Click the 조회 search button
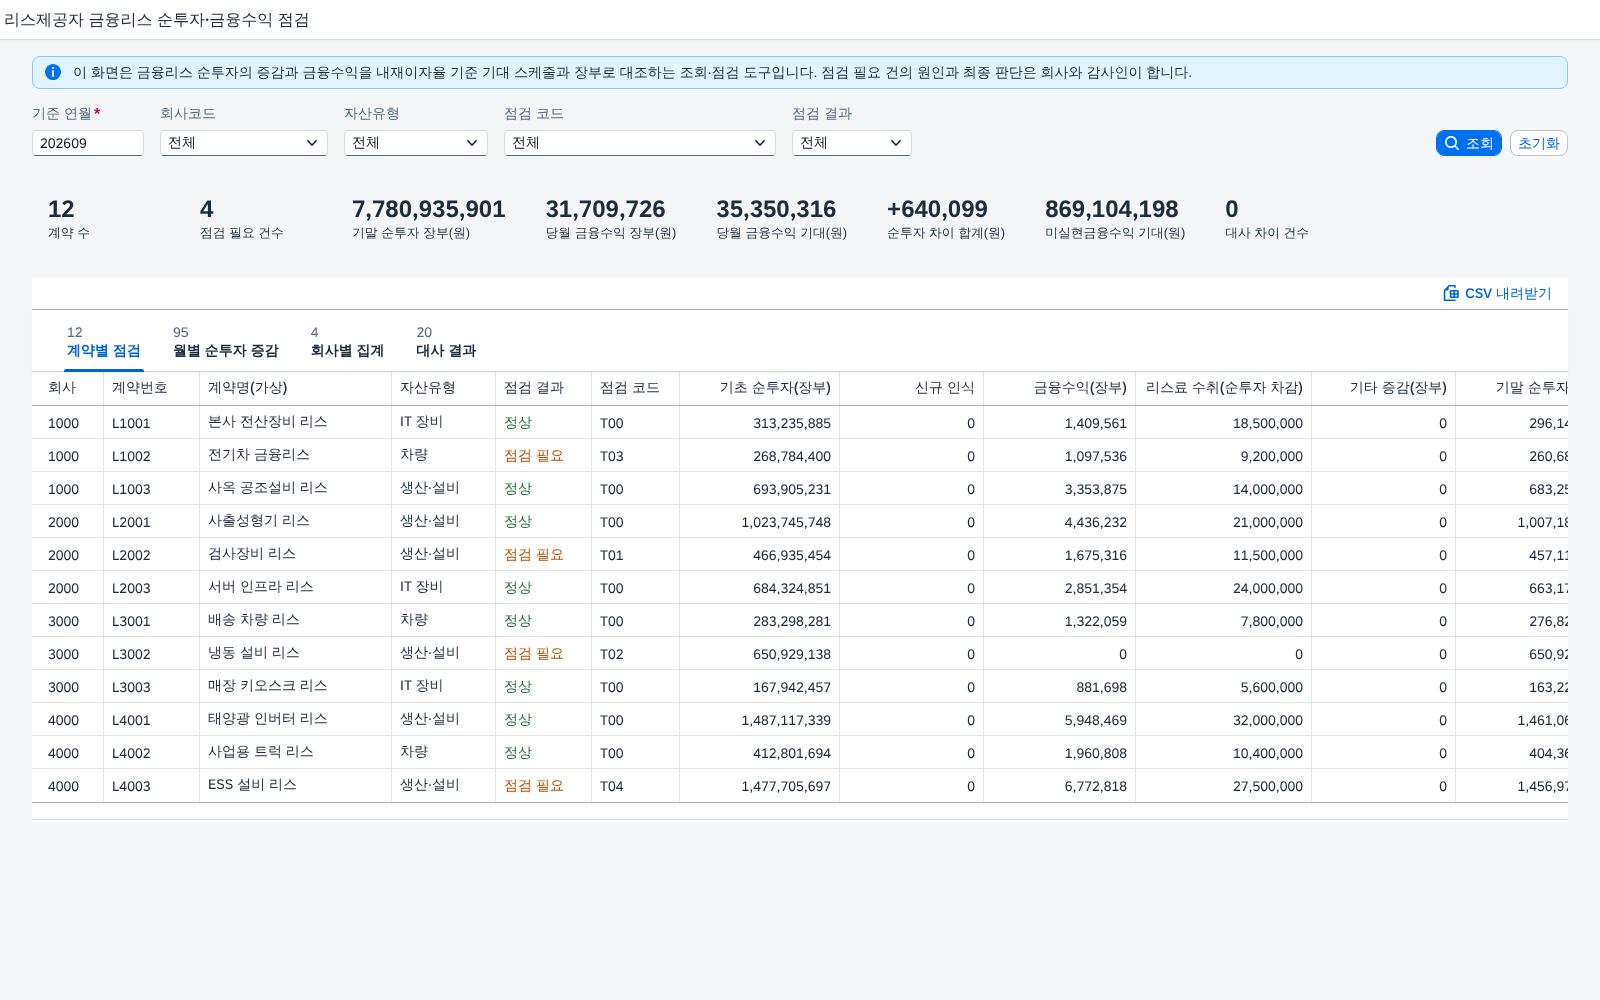 click(1468, 143)
